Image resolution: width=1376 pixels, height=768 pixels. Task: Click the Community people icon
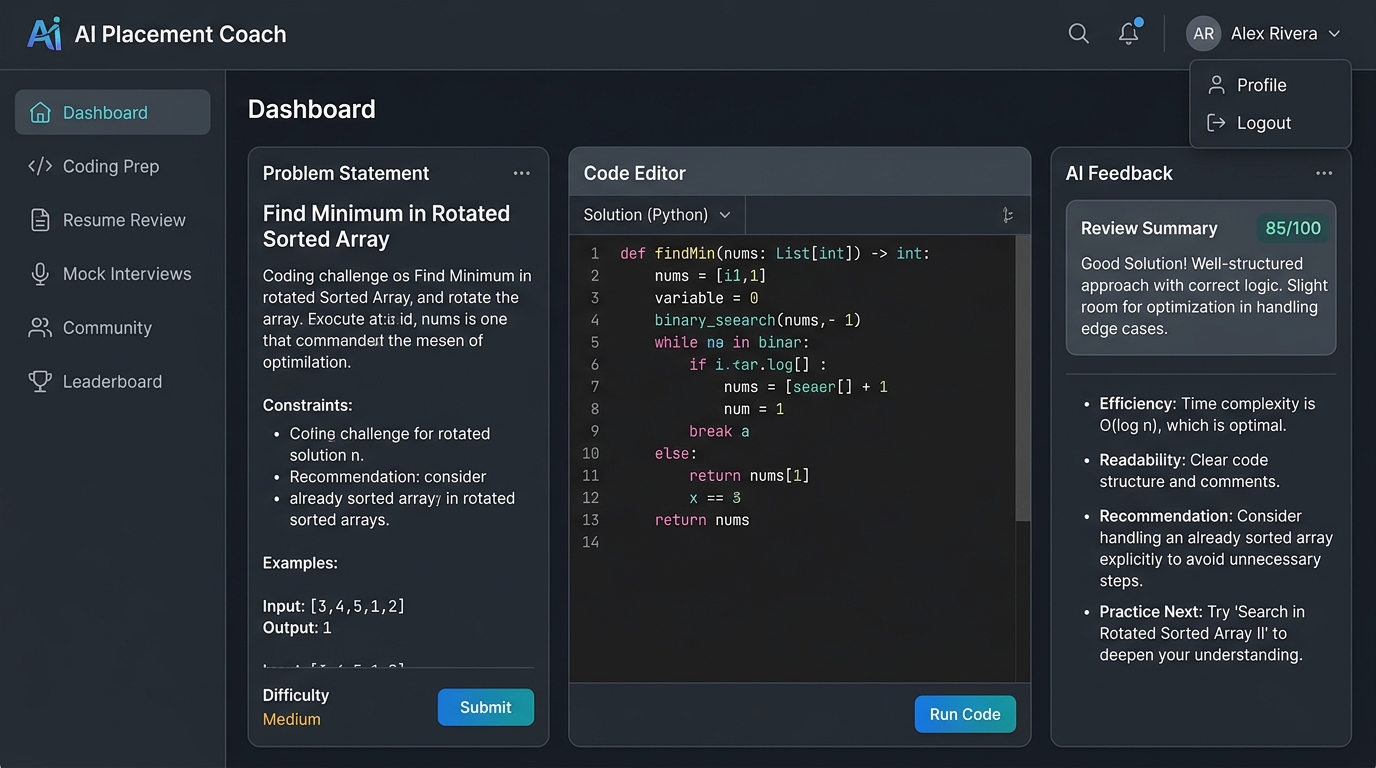(40, 328)
